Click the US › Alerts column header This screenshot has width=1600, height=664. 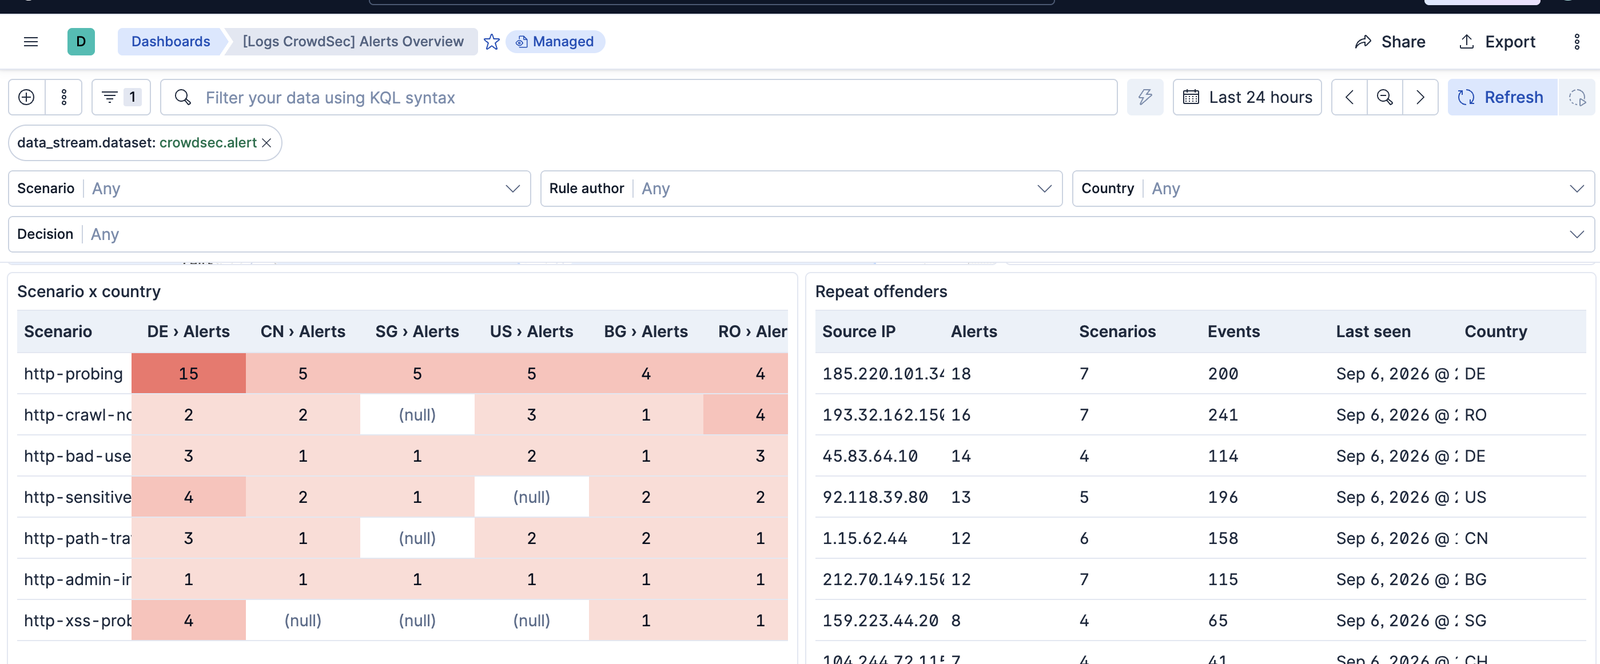(531, 332)
